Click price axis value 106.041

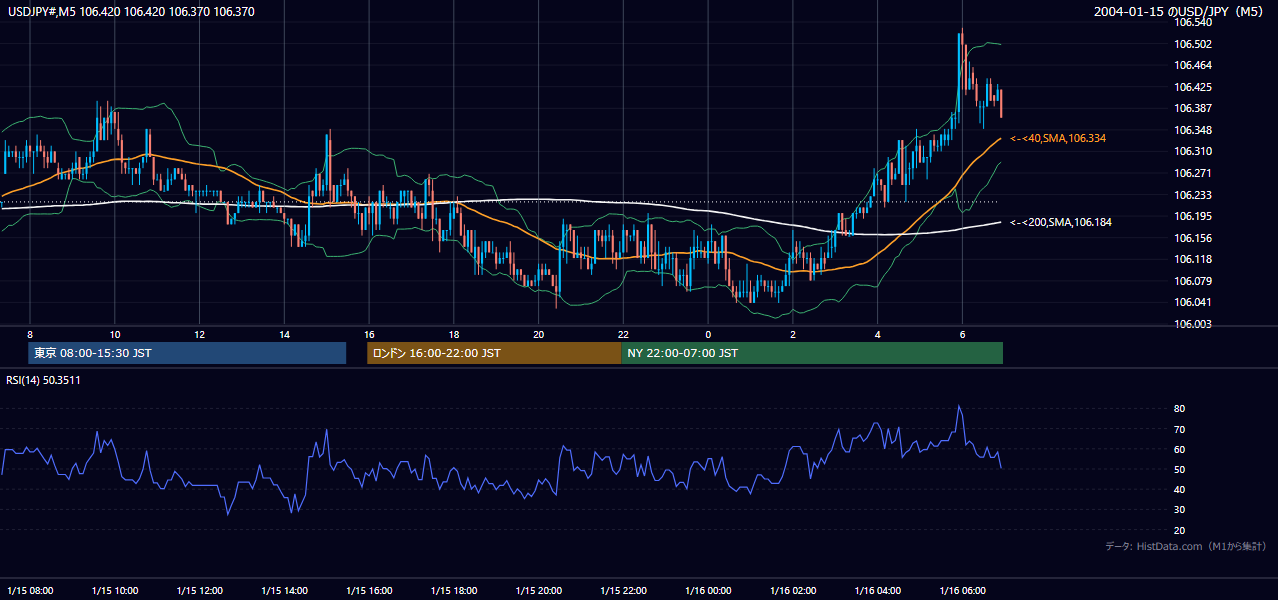(1193, 302)
